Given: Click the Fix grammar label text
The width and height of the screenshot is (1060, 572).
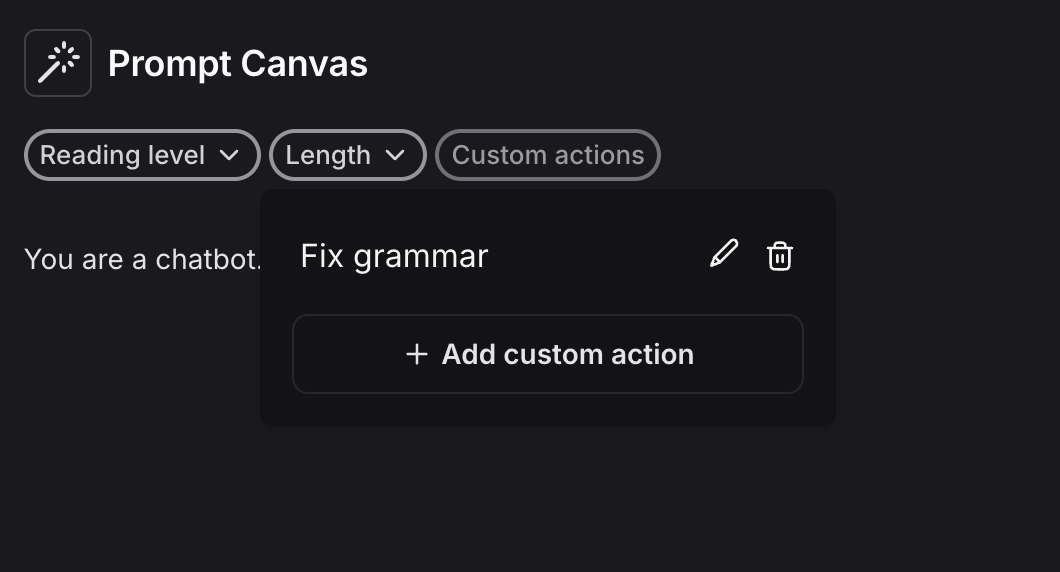Looking at the screenshot, I should coord(394,256).
